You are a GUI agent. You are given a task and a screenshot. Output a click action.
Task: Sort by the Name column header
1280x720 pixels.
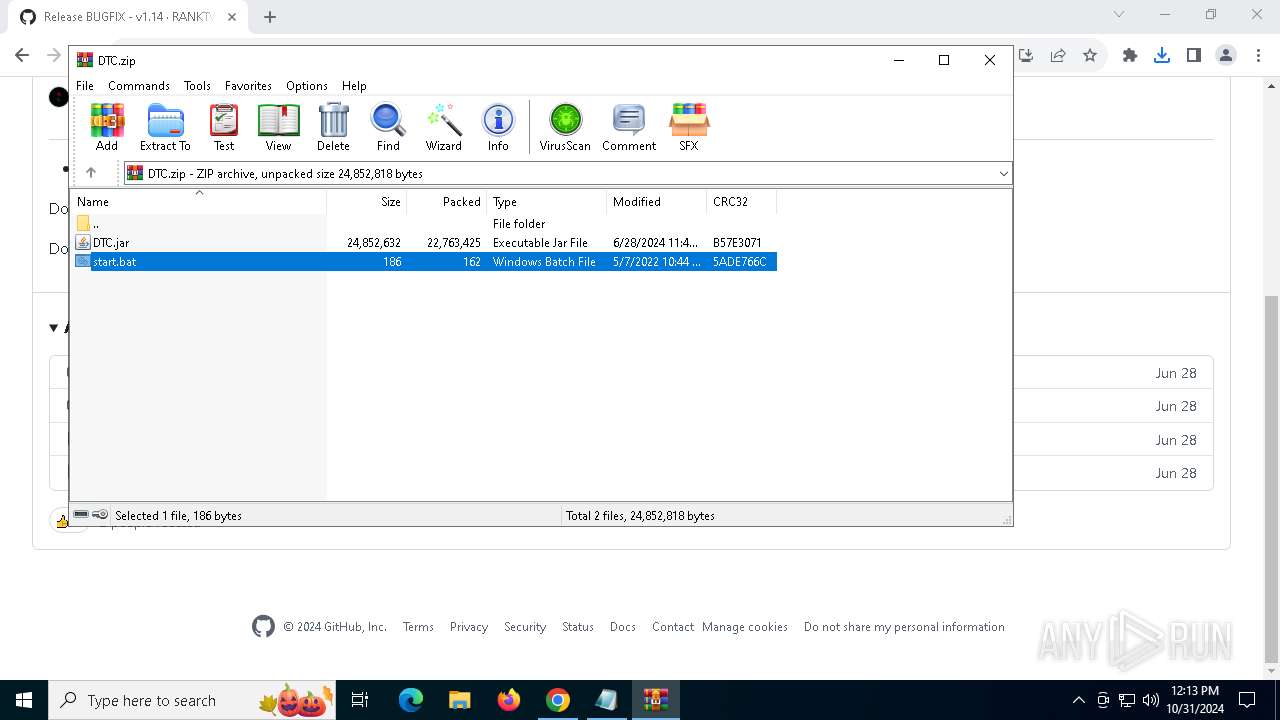click(198, 202)
